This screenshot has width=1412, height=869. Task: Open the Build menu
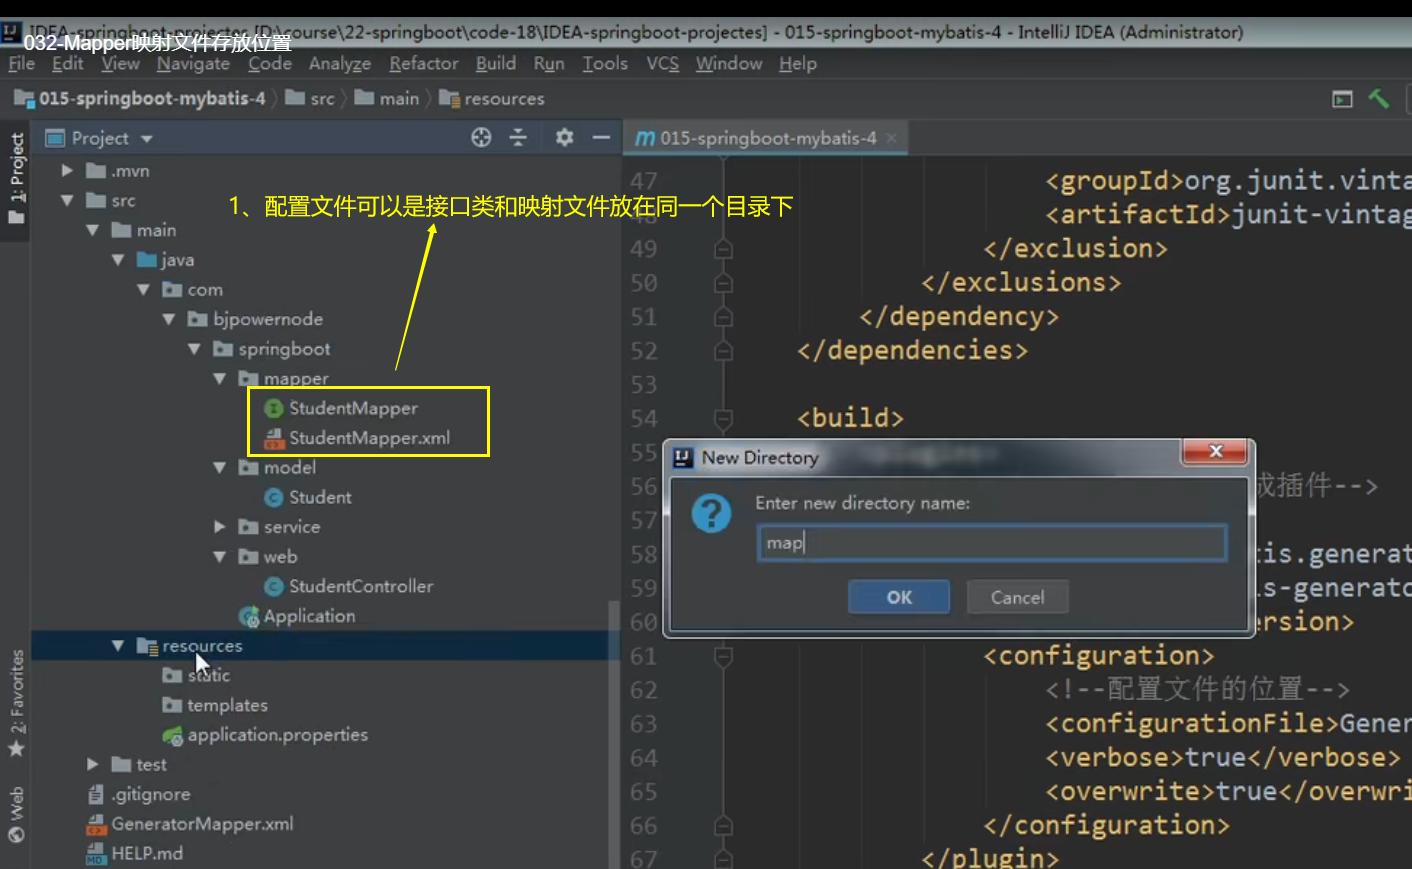(x=496, y=63)
